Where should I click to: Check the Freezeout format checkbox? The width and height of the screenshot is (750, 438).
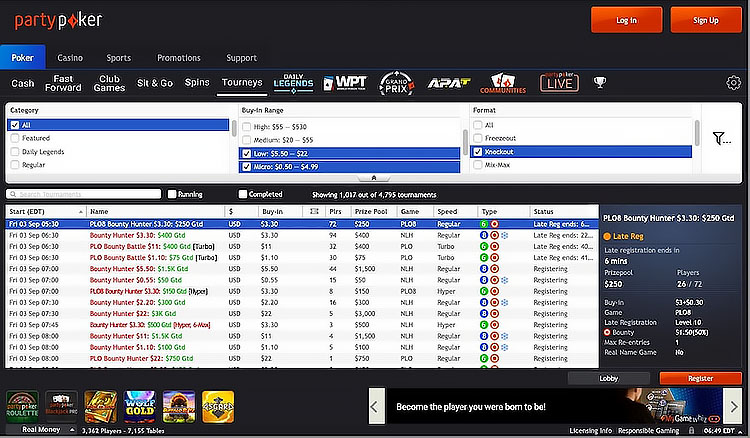coord(477,138)
